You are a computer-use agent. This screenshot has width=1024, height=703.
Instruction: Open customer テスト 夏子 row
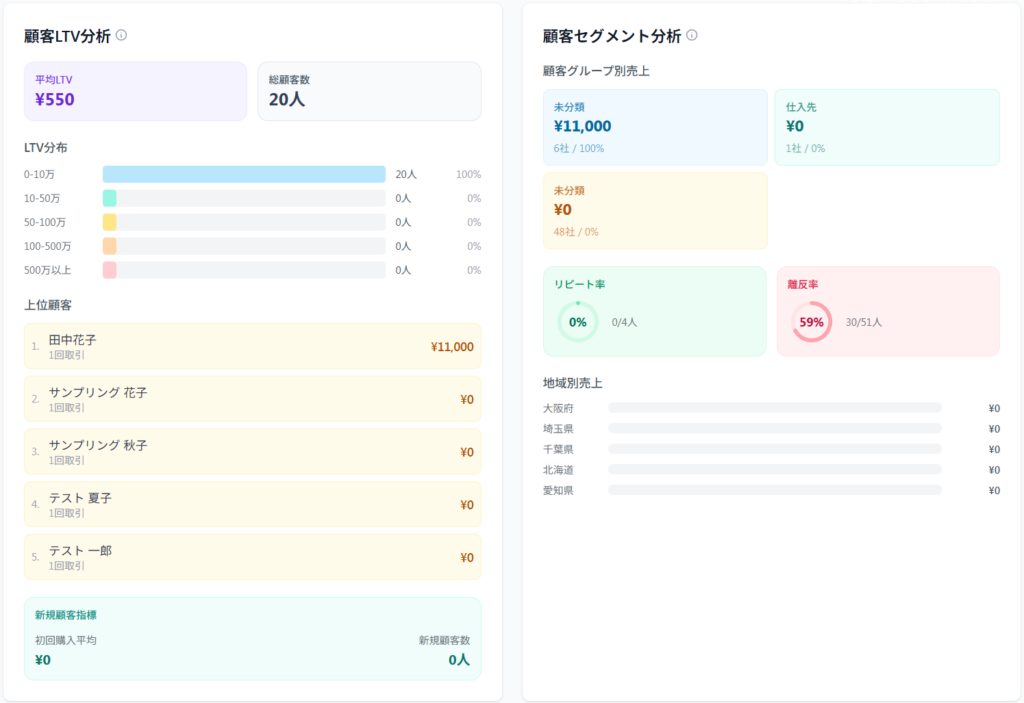(x=252, y=504)
